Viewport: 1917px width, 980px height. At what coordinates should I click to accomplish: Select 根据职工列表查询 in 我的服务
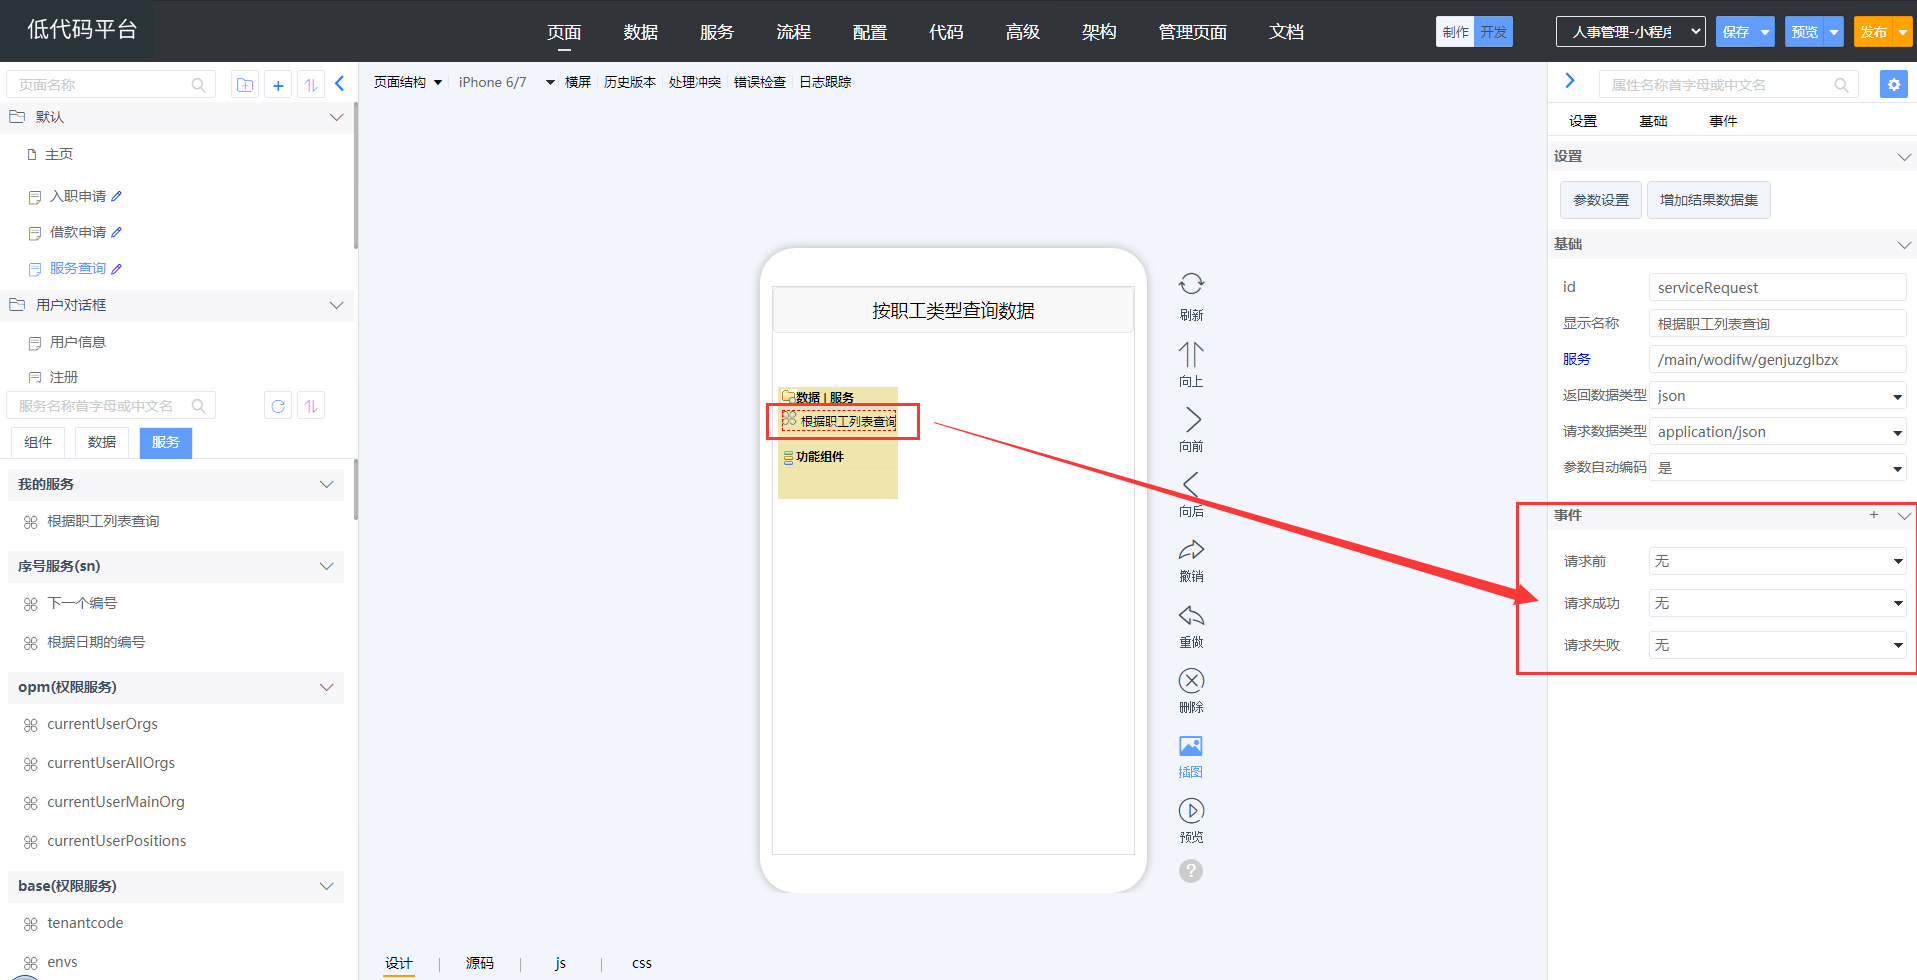103,521
